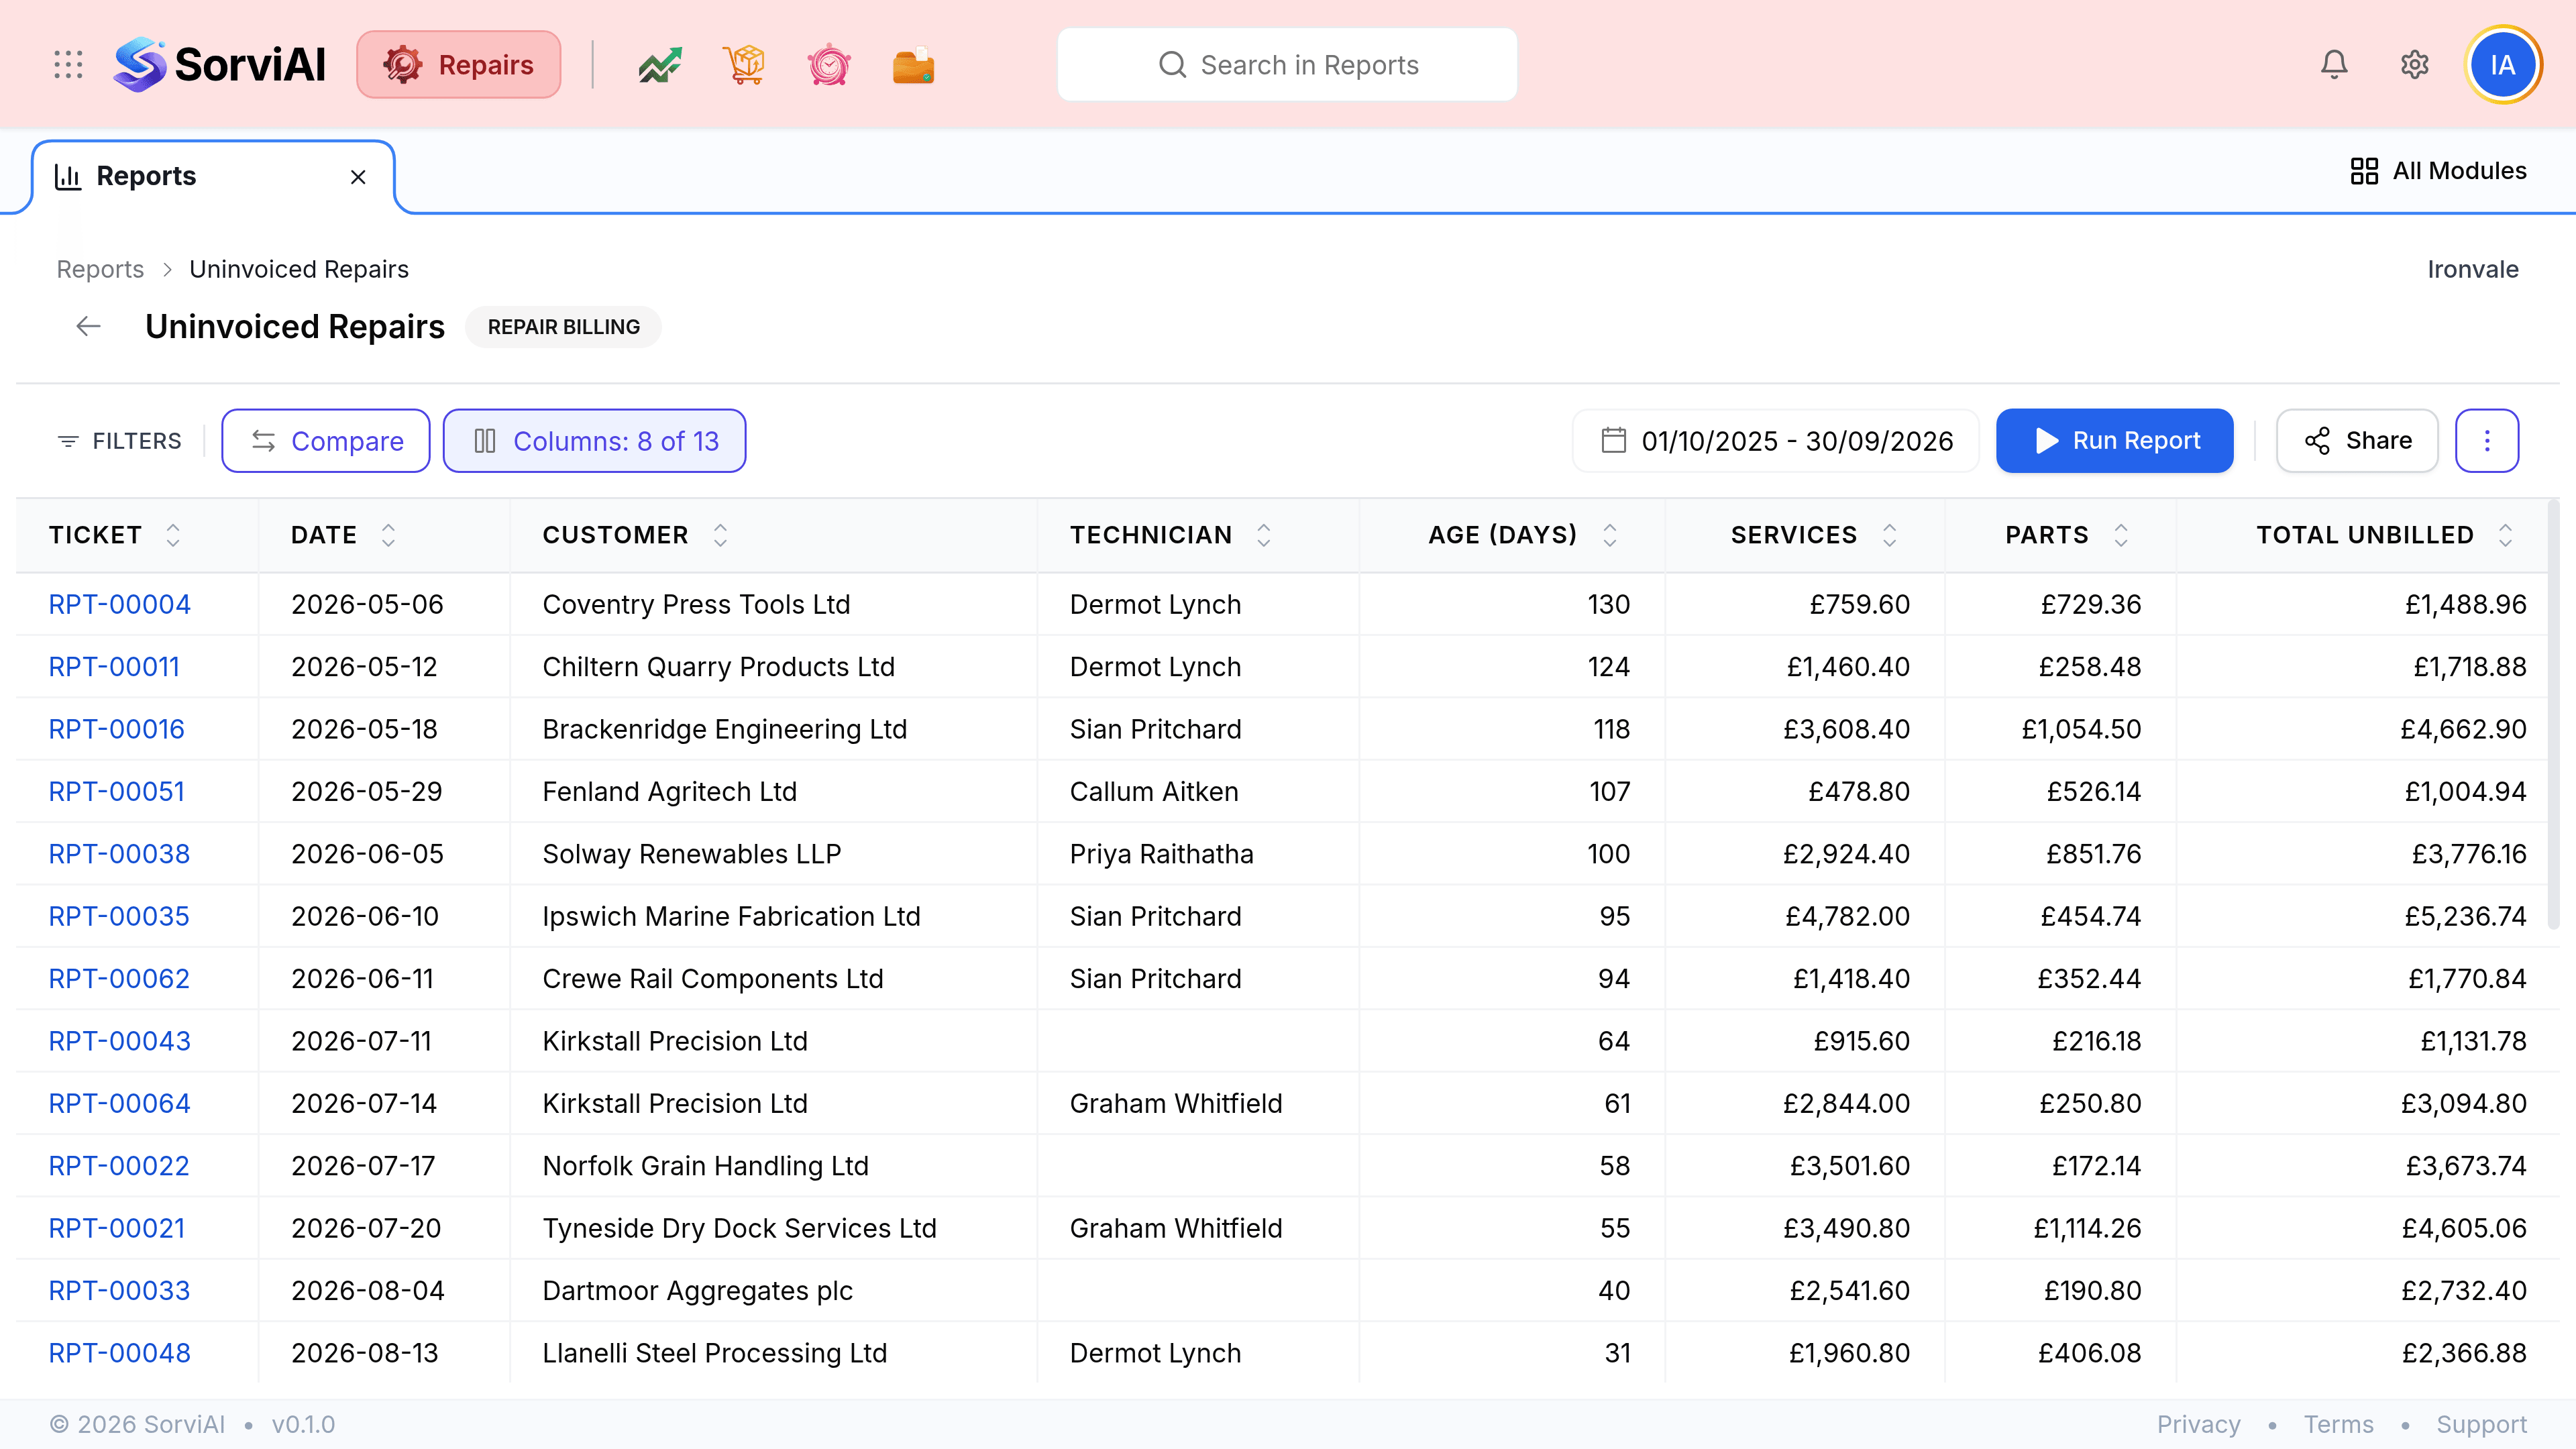Open notifications bell
2576x1449 pixels.
2334,65
